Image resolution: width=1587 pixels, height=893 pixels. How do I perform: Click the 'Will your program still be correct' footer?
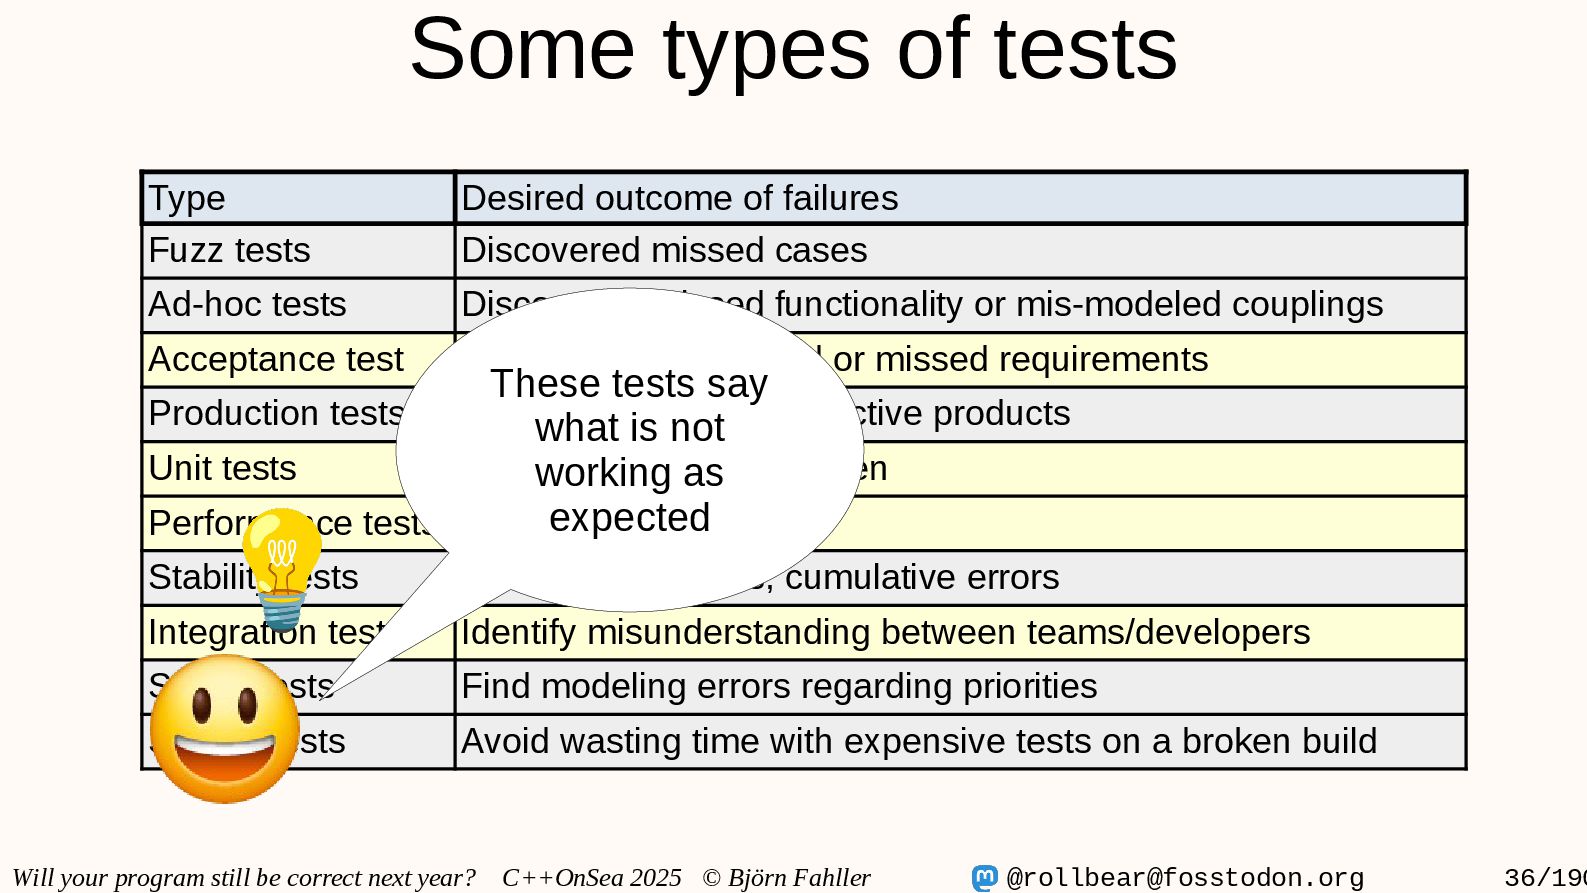click(x=244, y=878)
